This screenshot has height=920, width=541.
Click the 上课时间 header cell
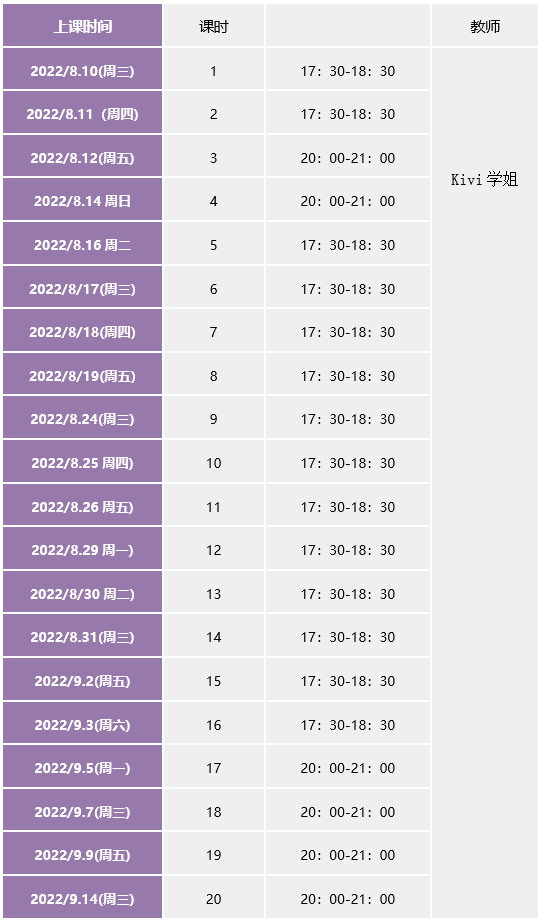(x=82, y=26)
